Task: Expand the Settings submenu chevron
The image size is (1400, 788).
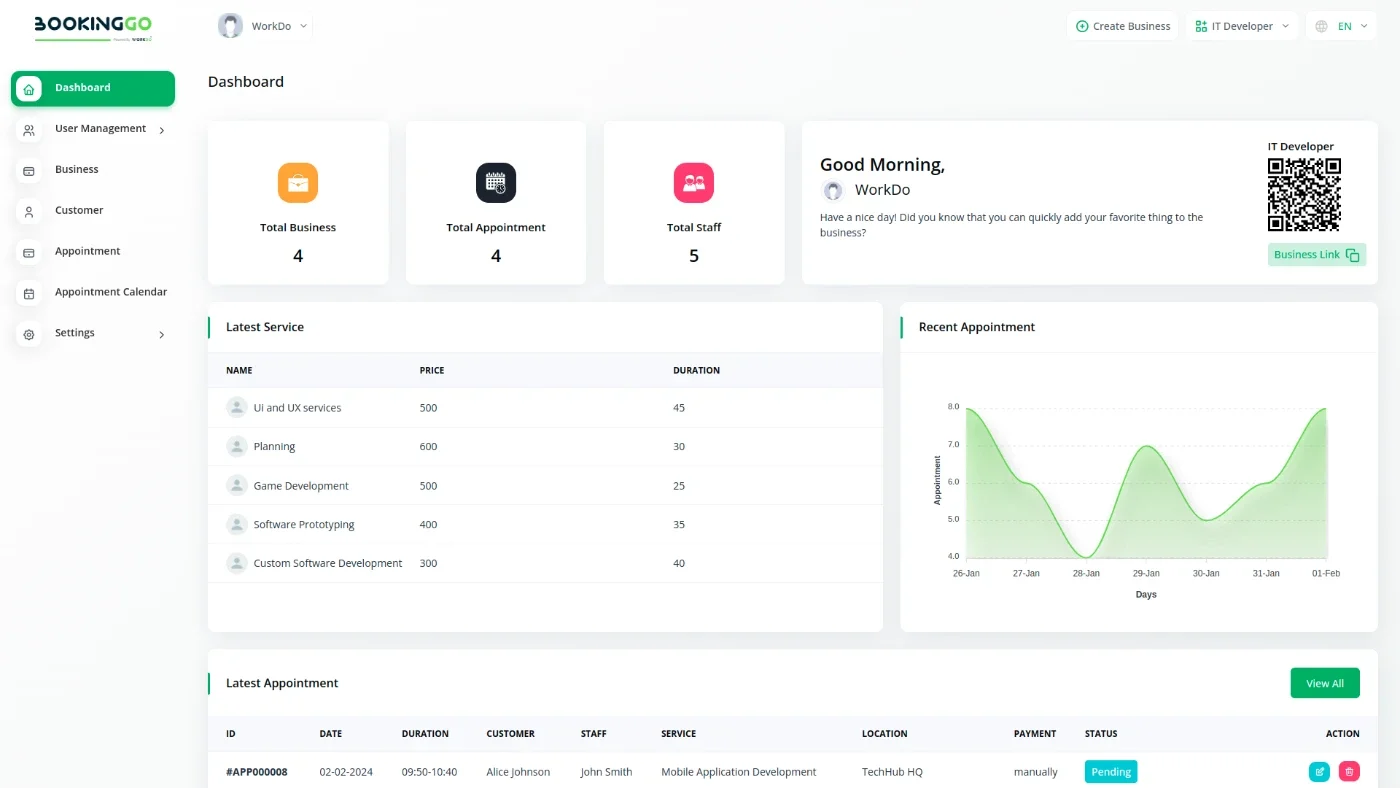Action: 162,335
